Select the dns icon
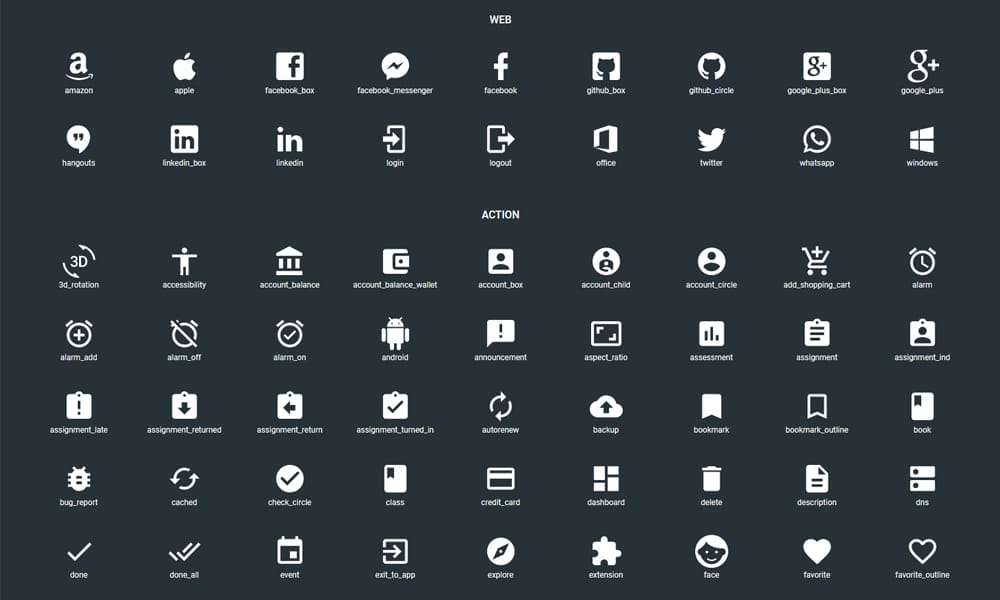This screenshot has width=1000, height=600. pyautogui.click(x=922, y=479)
